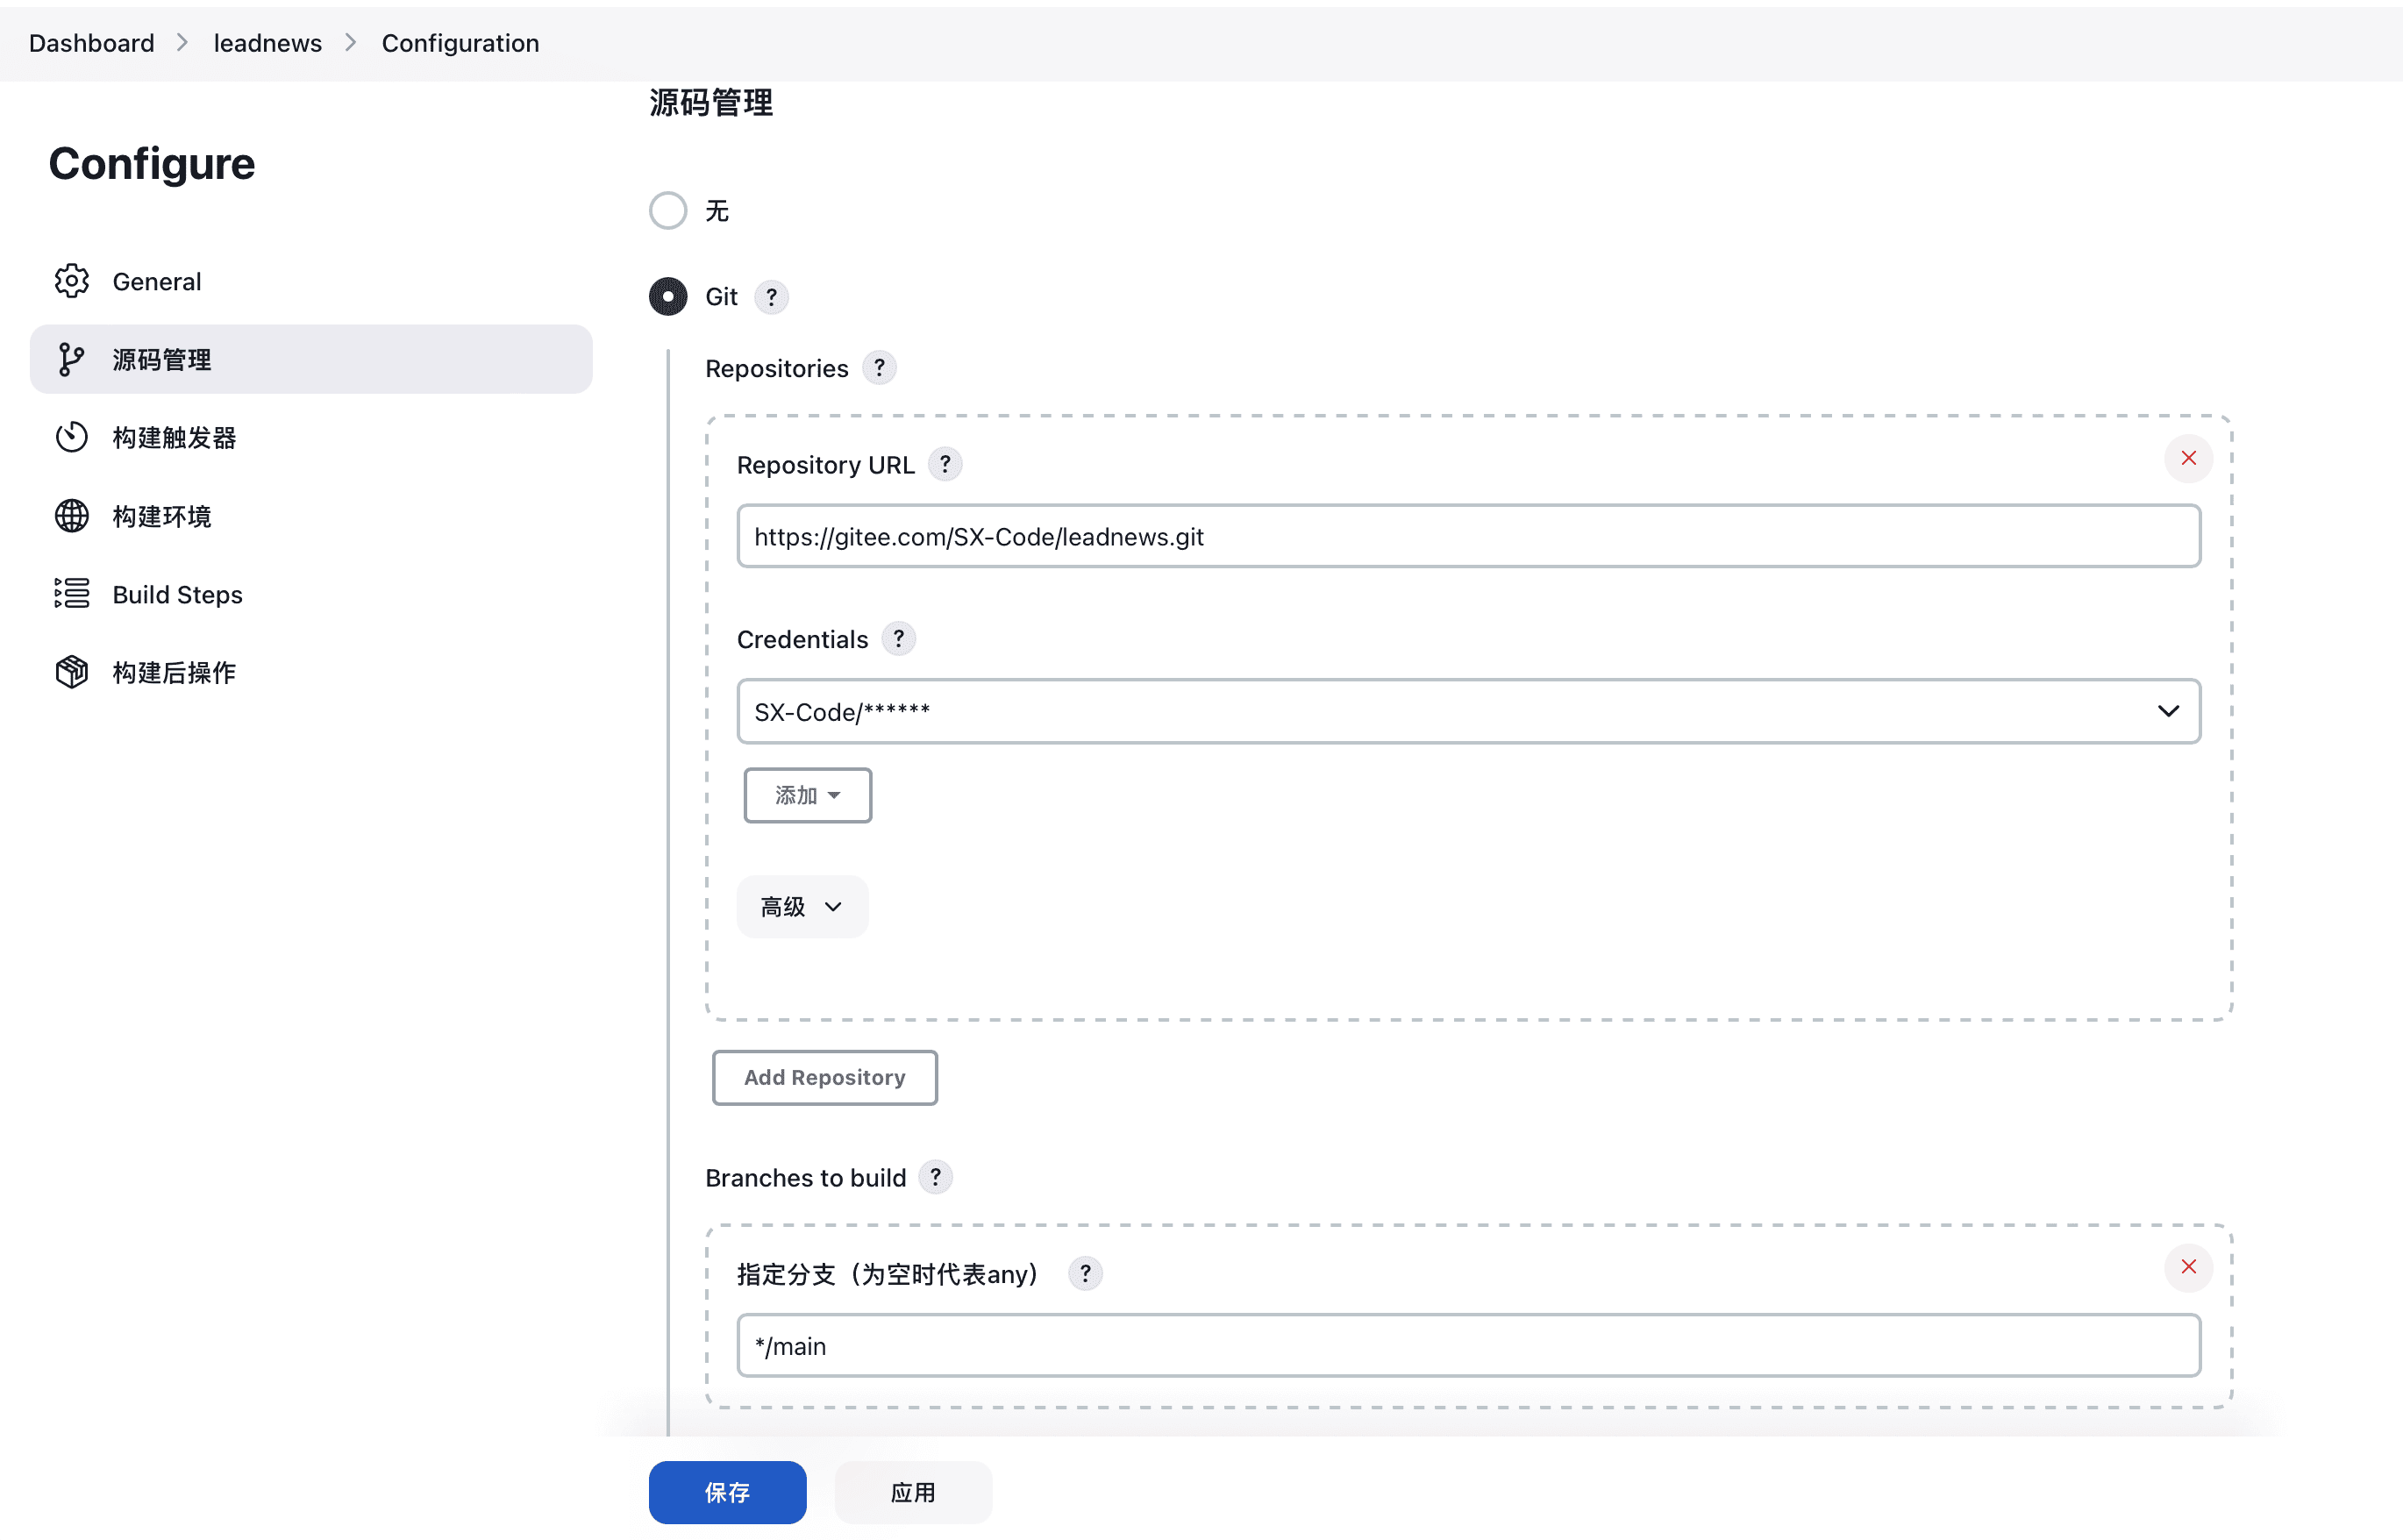Show help for Credentials field
Screen dimensions: 2403x1540
tap(898, 639)
